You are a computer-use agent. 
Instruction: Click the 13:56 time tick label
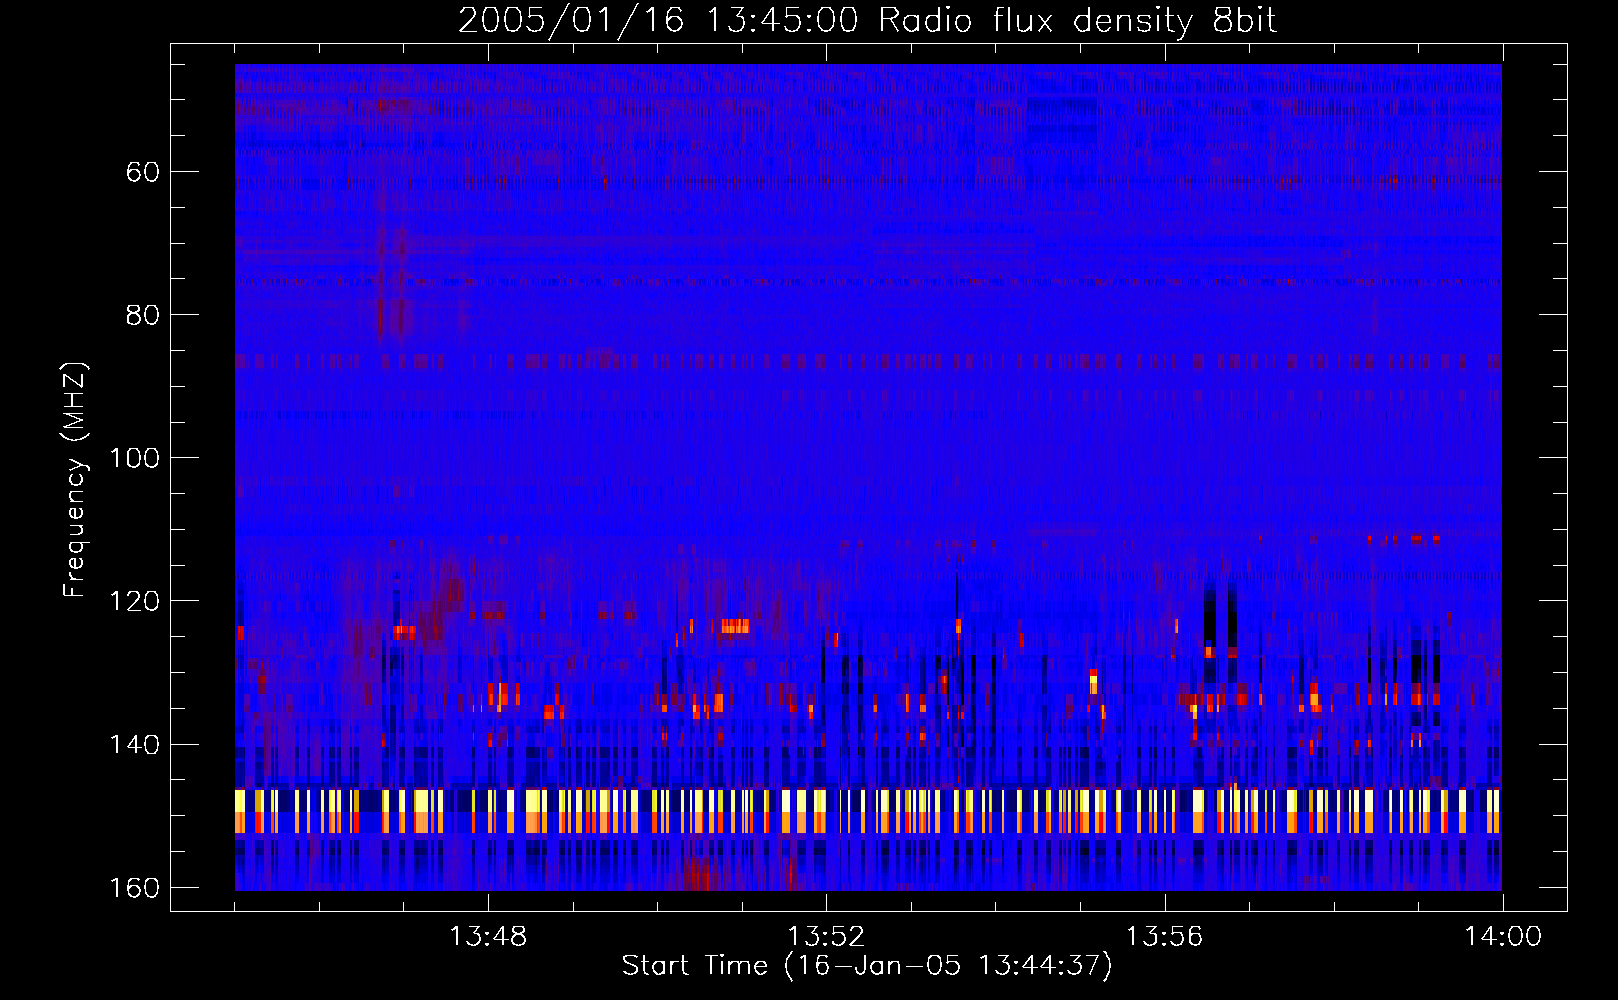[x=1164, y=937]
